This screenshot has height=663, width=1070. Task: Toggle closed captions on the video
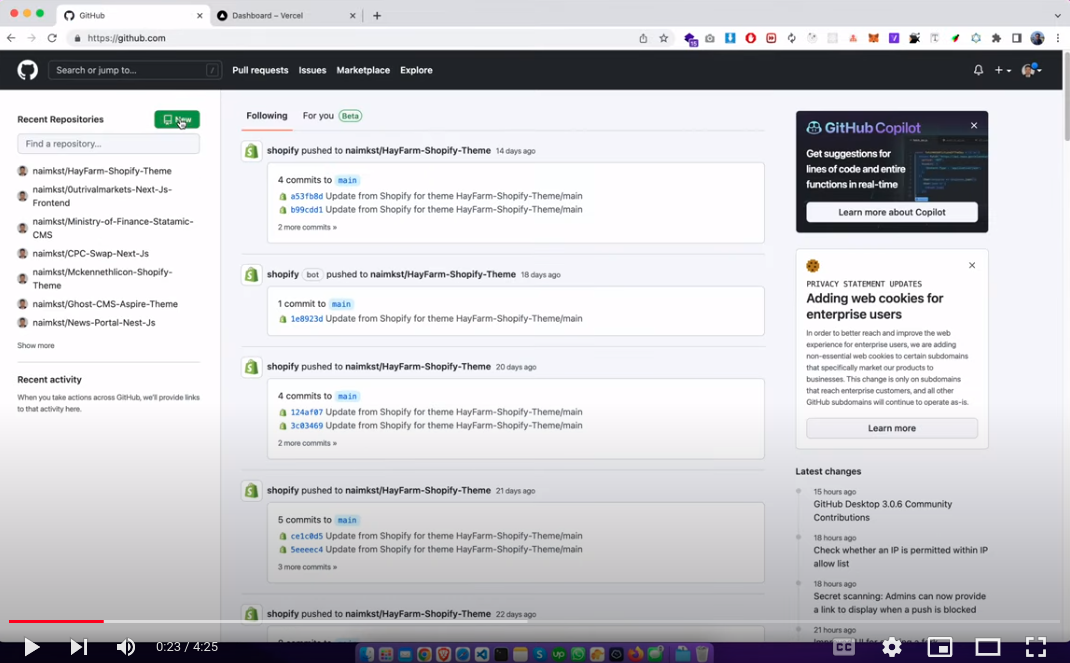(844, 647)
